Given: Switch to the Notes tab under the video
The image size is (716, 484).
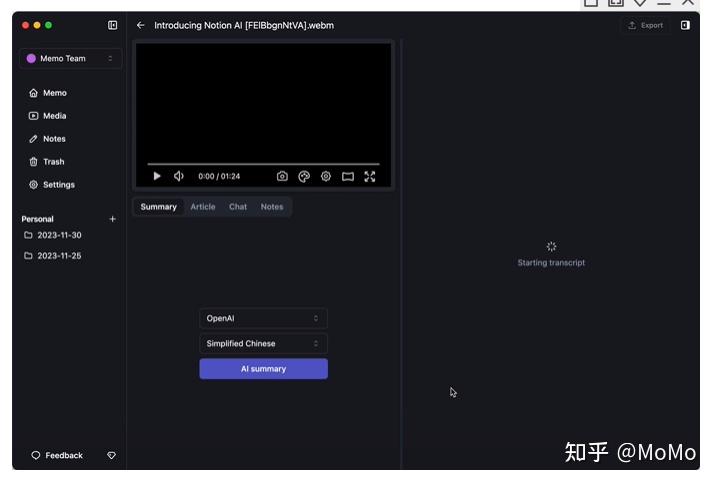Looking at the screenshot, I should [272, 207].
